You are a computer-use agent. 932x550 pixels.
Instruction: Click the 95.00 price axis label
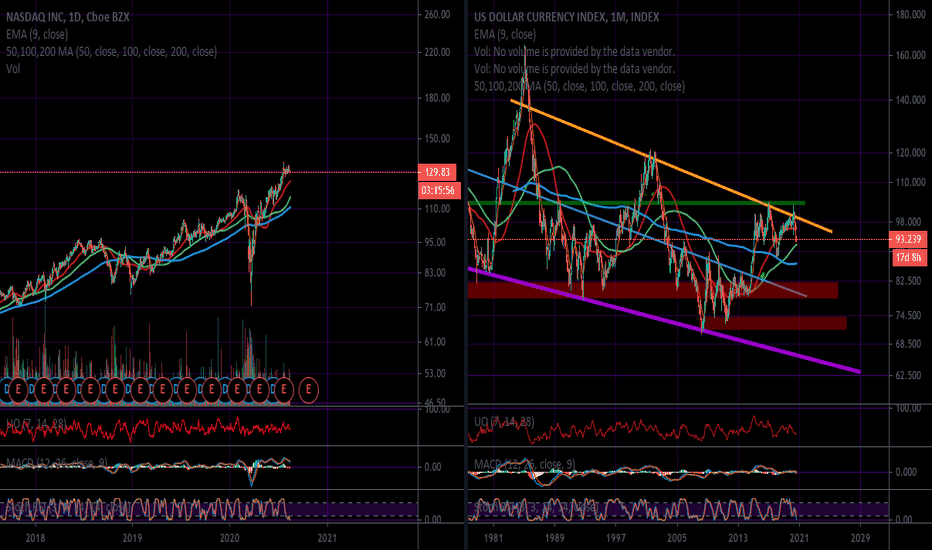click(x=435, y=243)
